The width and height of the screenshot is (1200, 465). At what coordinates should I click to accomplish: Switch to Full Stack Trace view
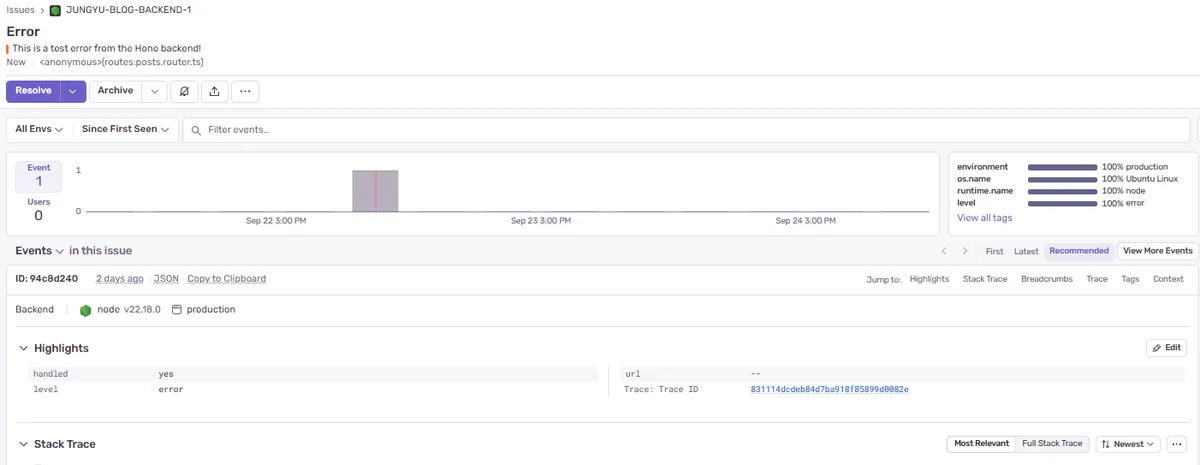[1051, 444]
